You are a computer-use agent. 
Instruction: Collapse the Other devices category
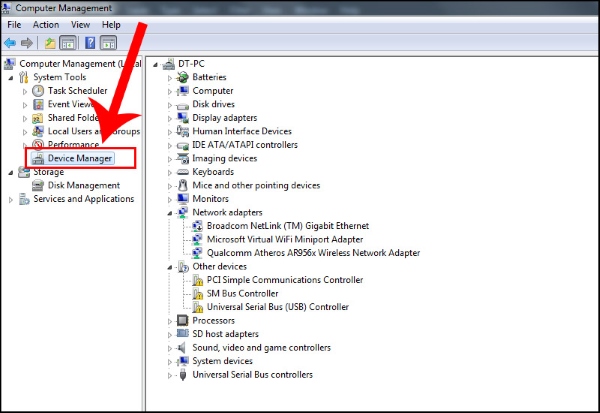click(x=170, y=267)
